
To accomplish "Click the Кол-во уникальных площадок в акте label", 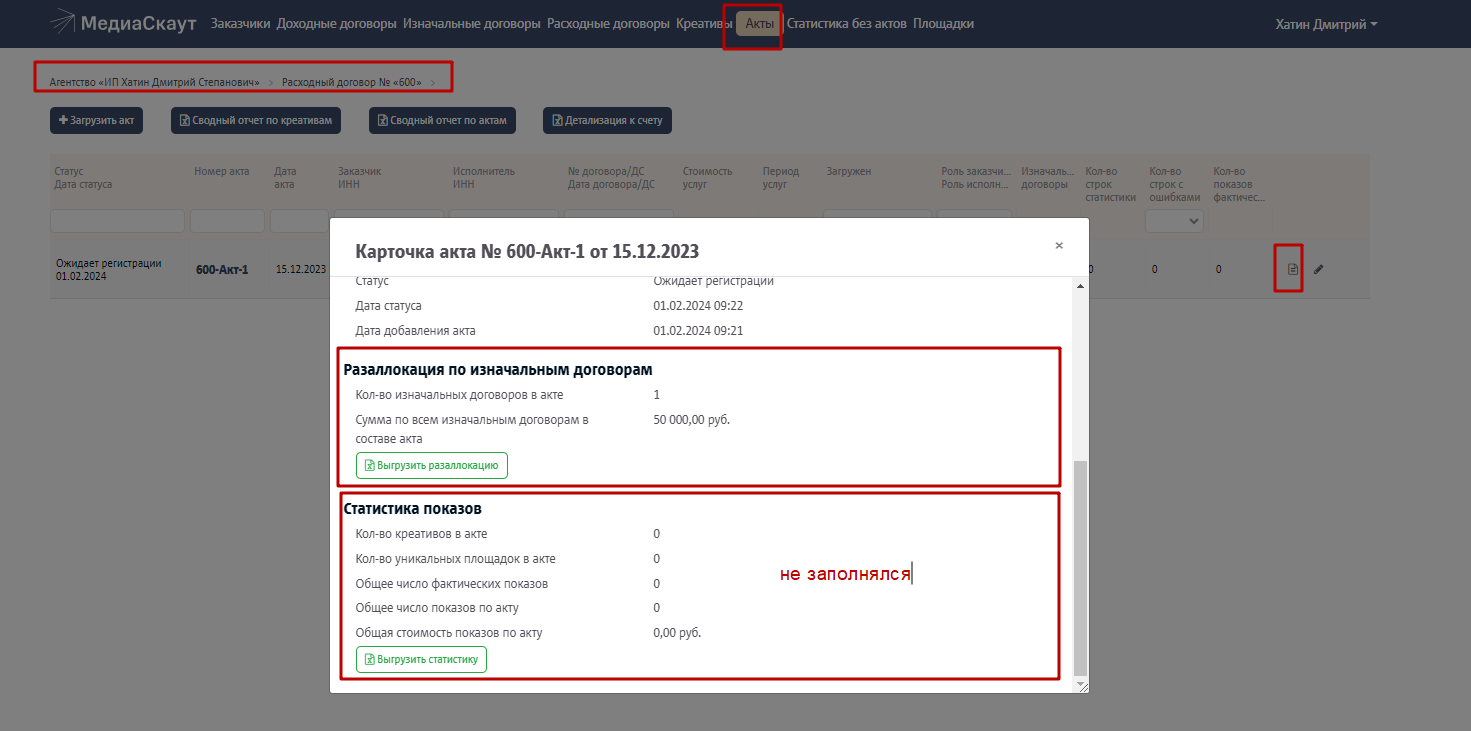I will [456, 559].
